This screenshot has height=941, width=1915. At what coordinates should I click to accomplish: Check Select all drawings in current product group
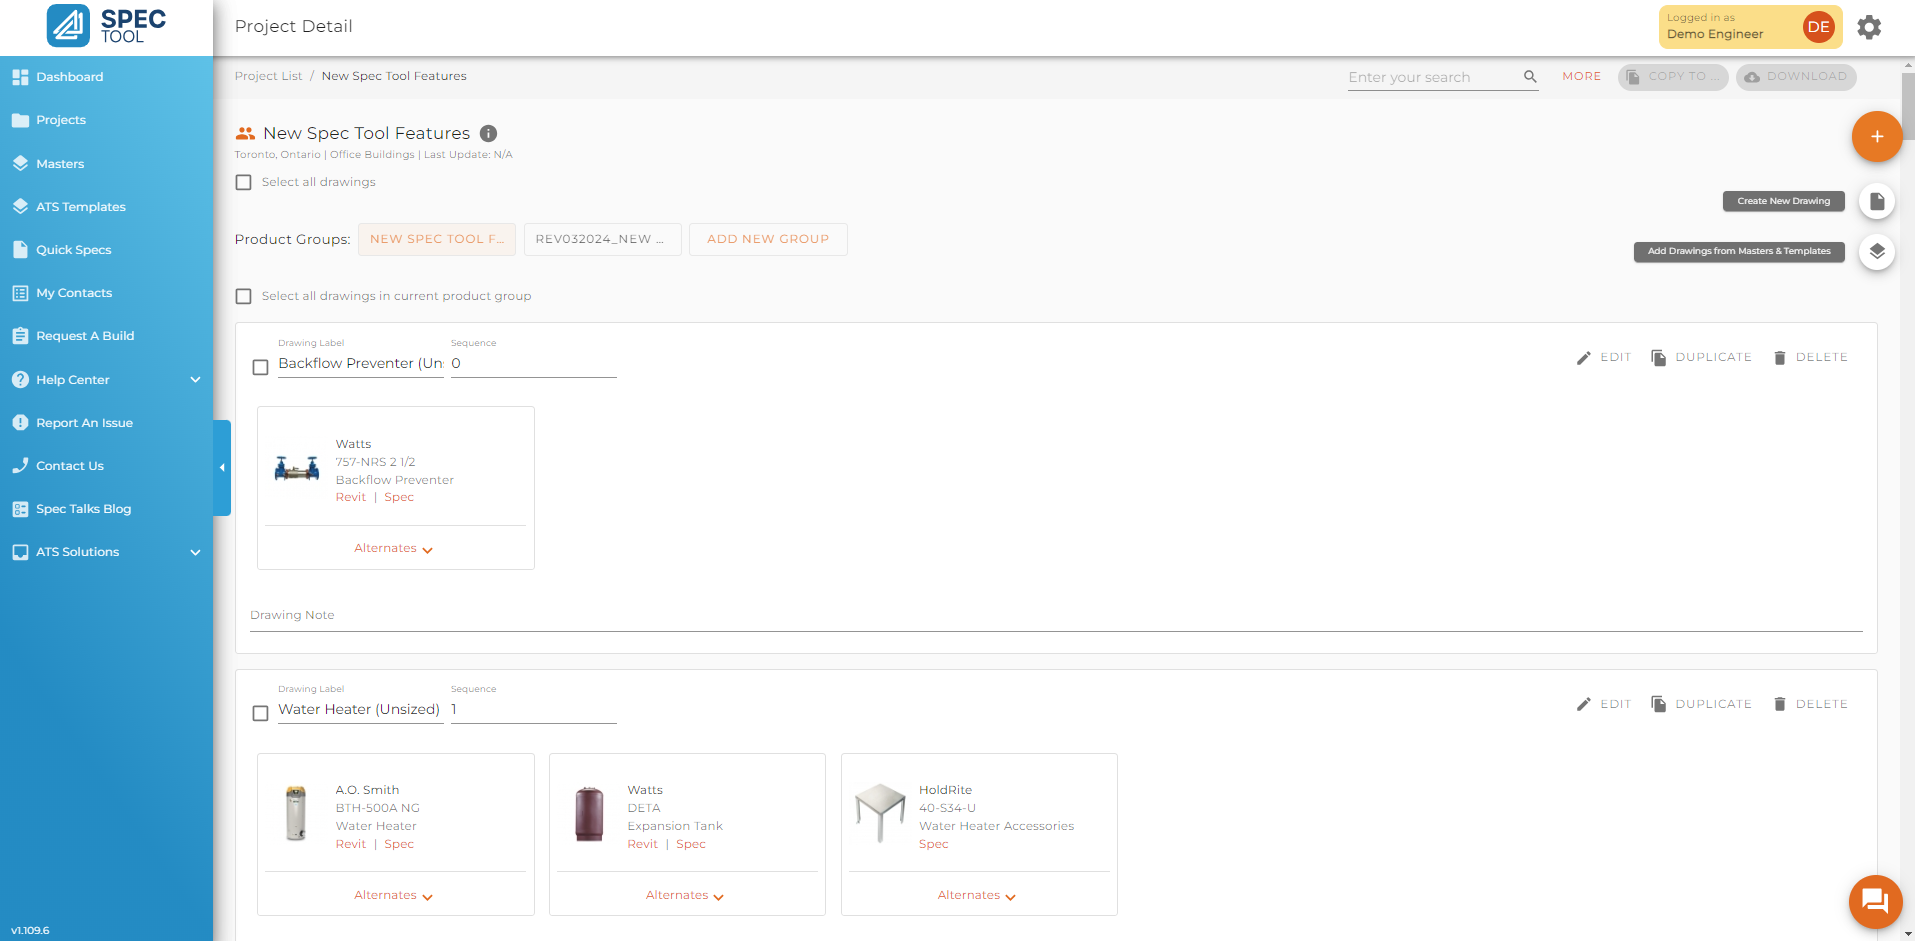pyautogui.click(x=243, y=296)
